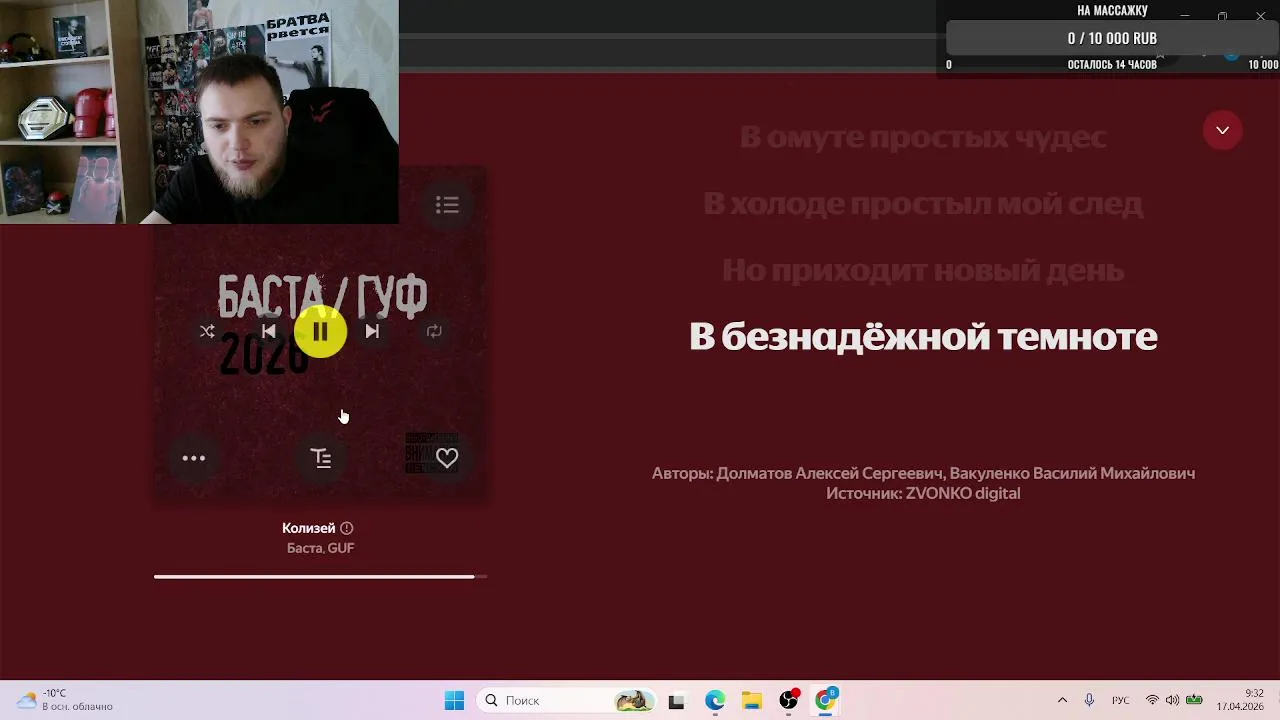
Task: Jump to lyric line В омуте простых чудес
Action: (923, 137)
